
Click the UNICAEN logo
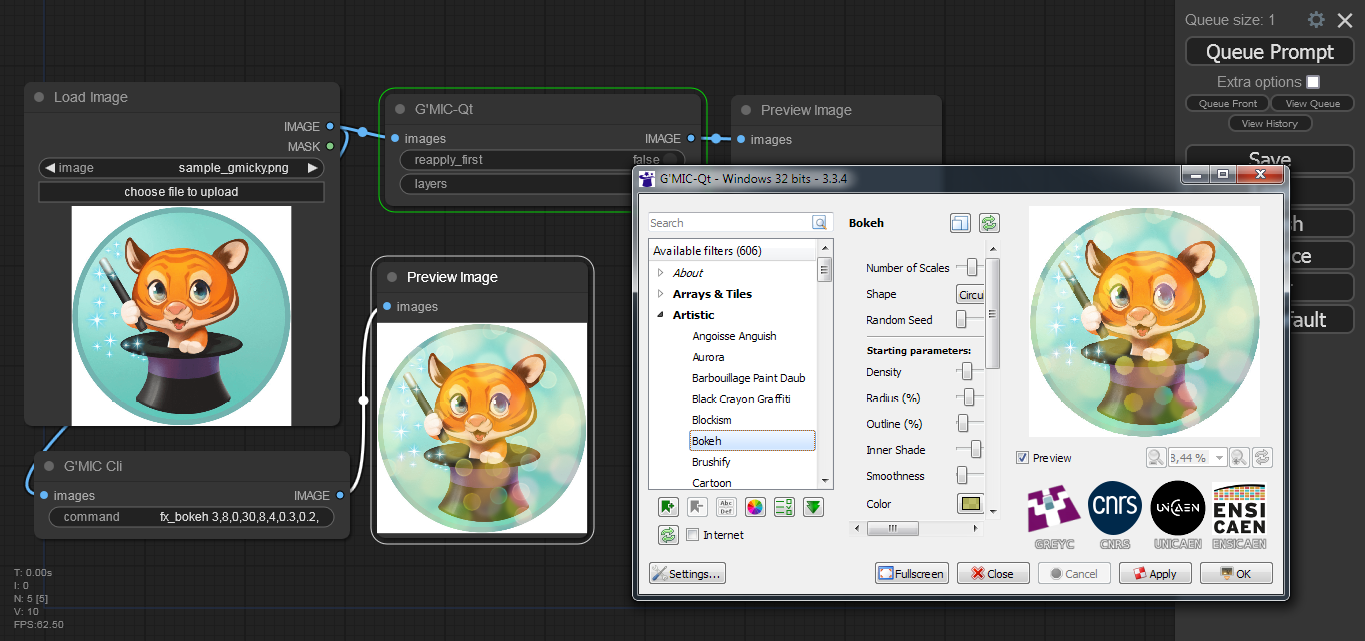1178,515
